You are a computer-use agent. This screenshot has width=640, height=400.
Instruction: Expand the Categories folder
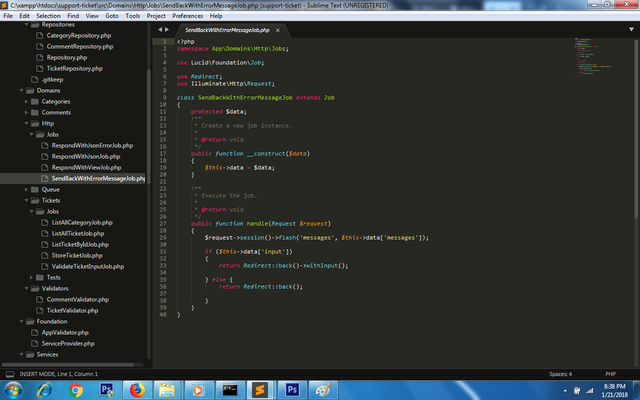click(26, 101)
